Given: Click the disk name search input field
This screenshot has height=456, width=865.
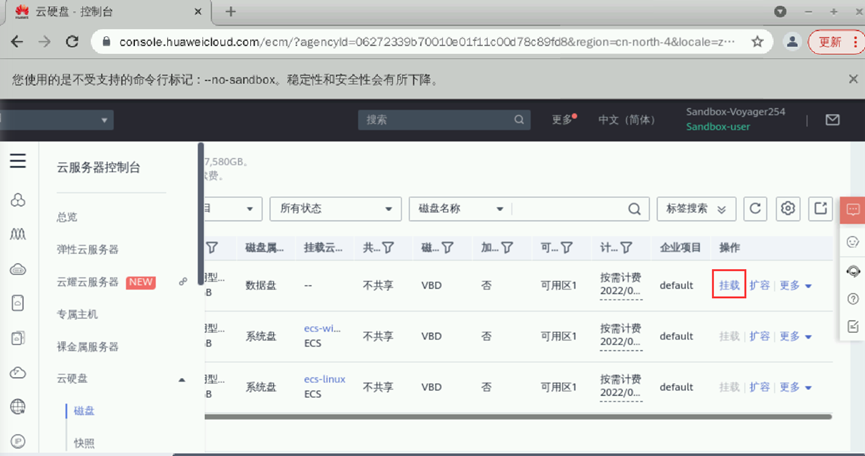Looking at the screenshot, I should click(569, 209).
